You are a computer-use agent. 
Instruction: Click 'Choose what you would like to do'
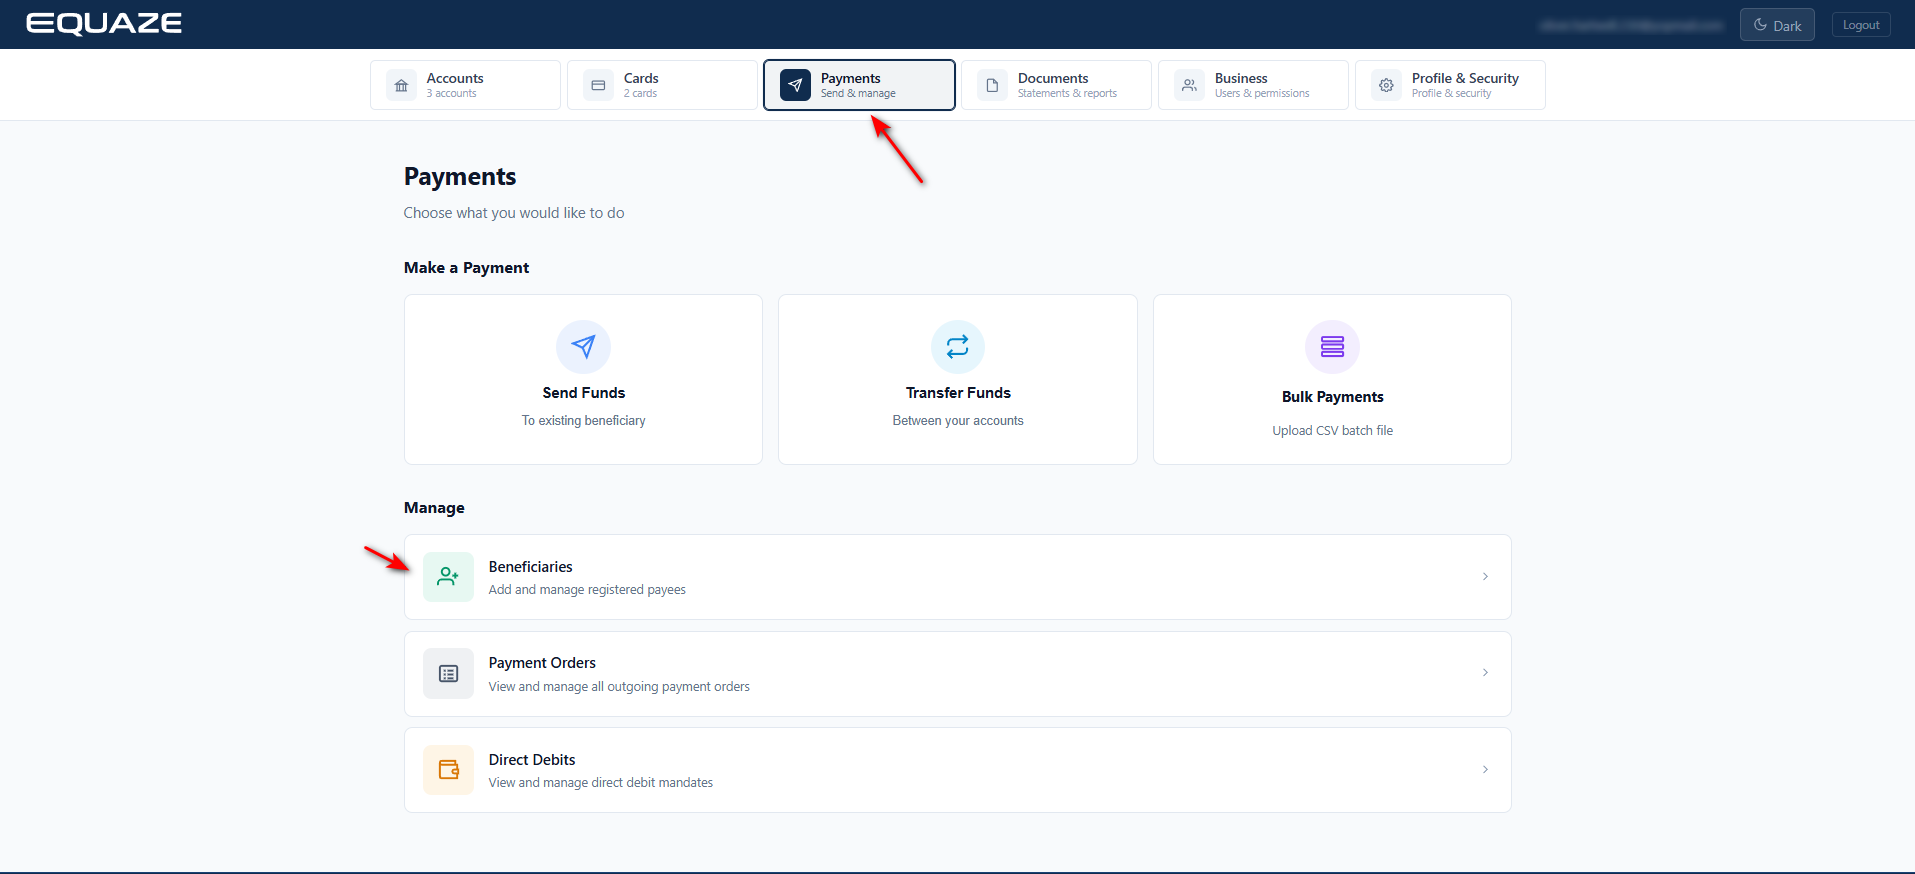pyautogui.click(x=514, y=213)
